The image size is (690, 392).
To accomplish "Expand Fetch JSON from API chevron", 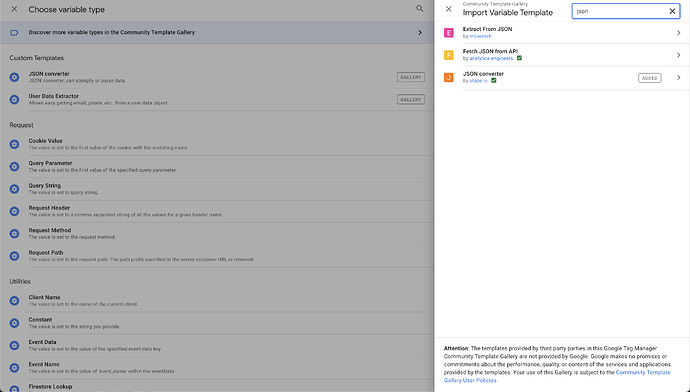I will pyautogui.click(x=679, y=55).
